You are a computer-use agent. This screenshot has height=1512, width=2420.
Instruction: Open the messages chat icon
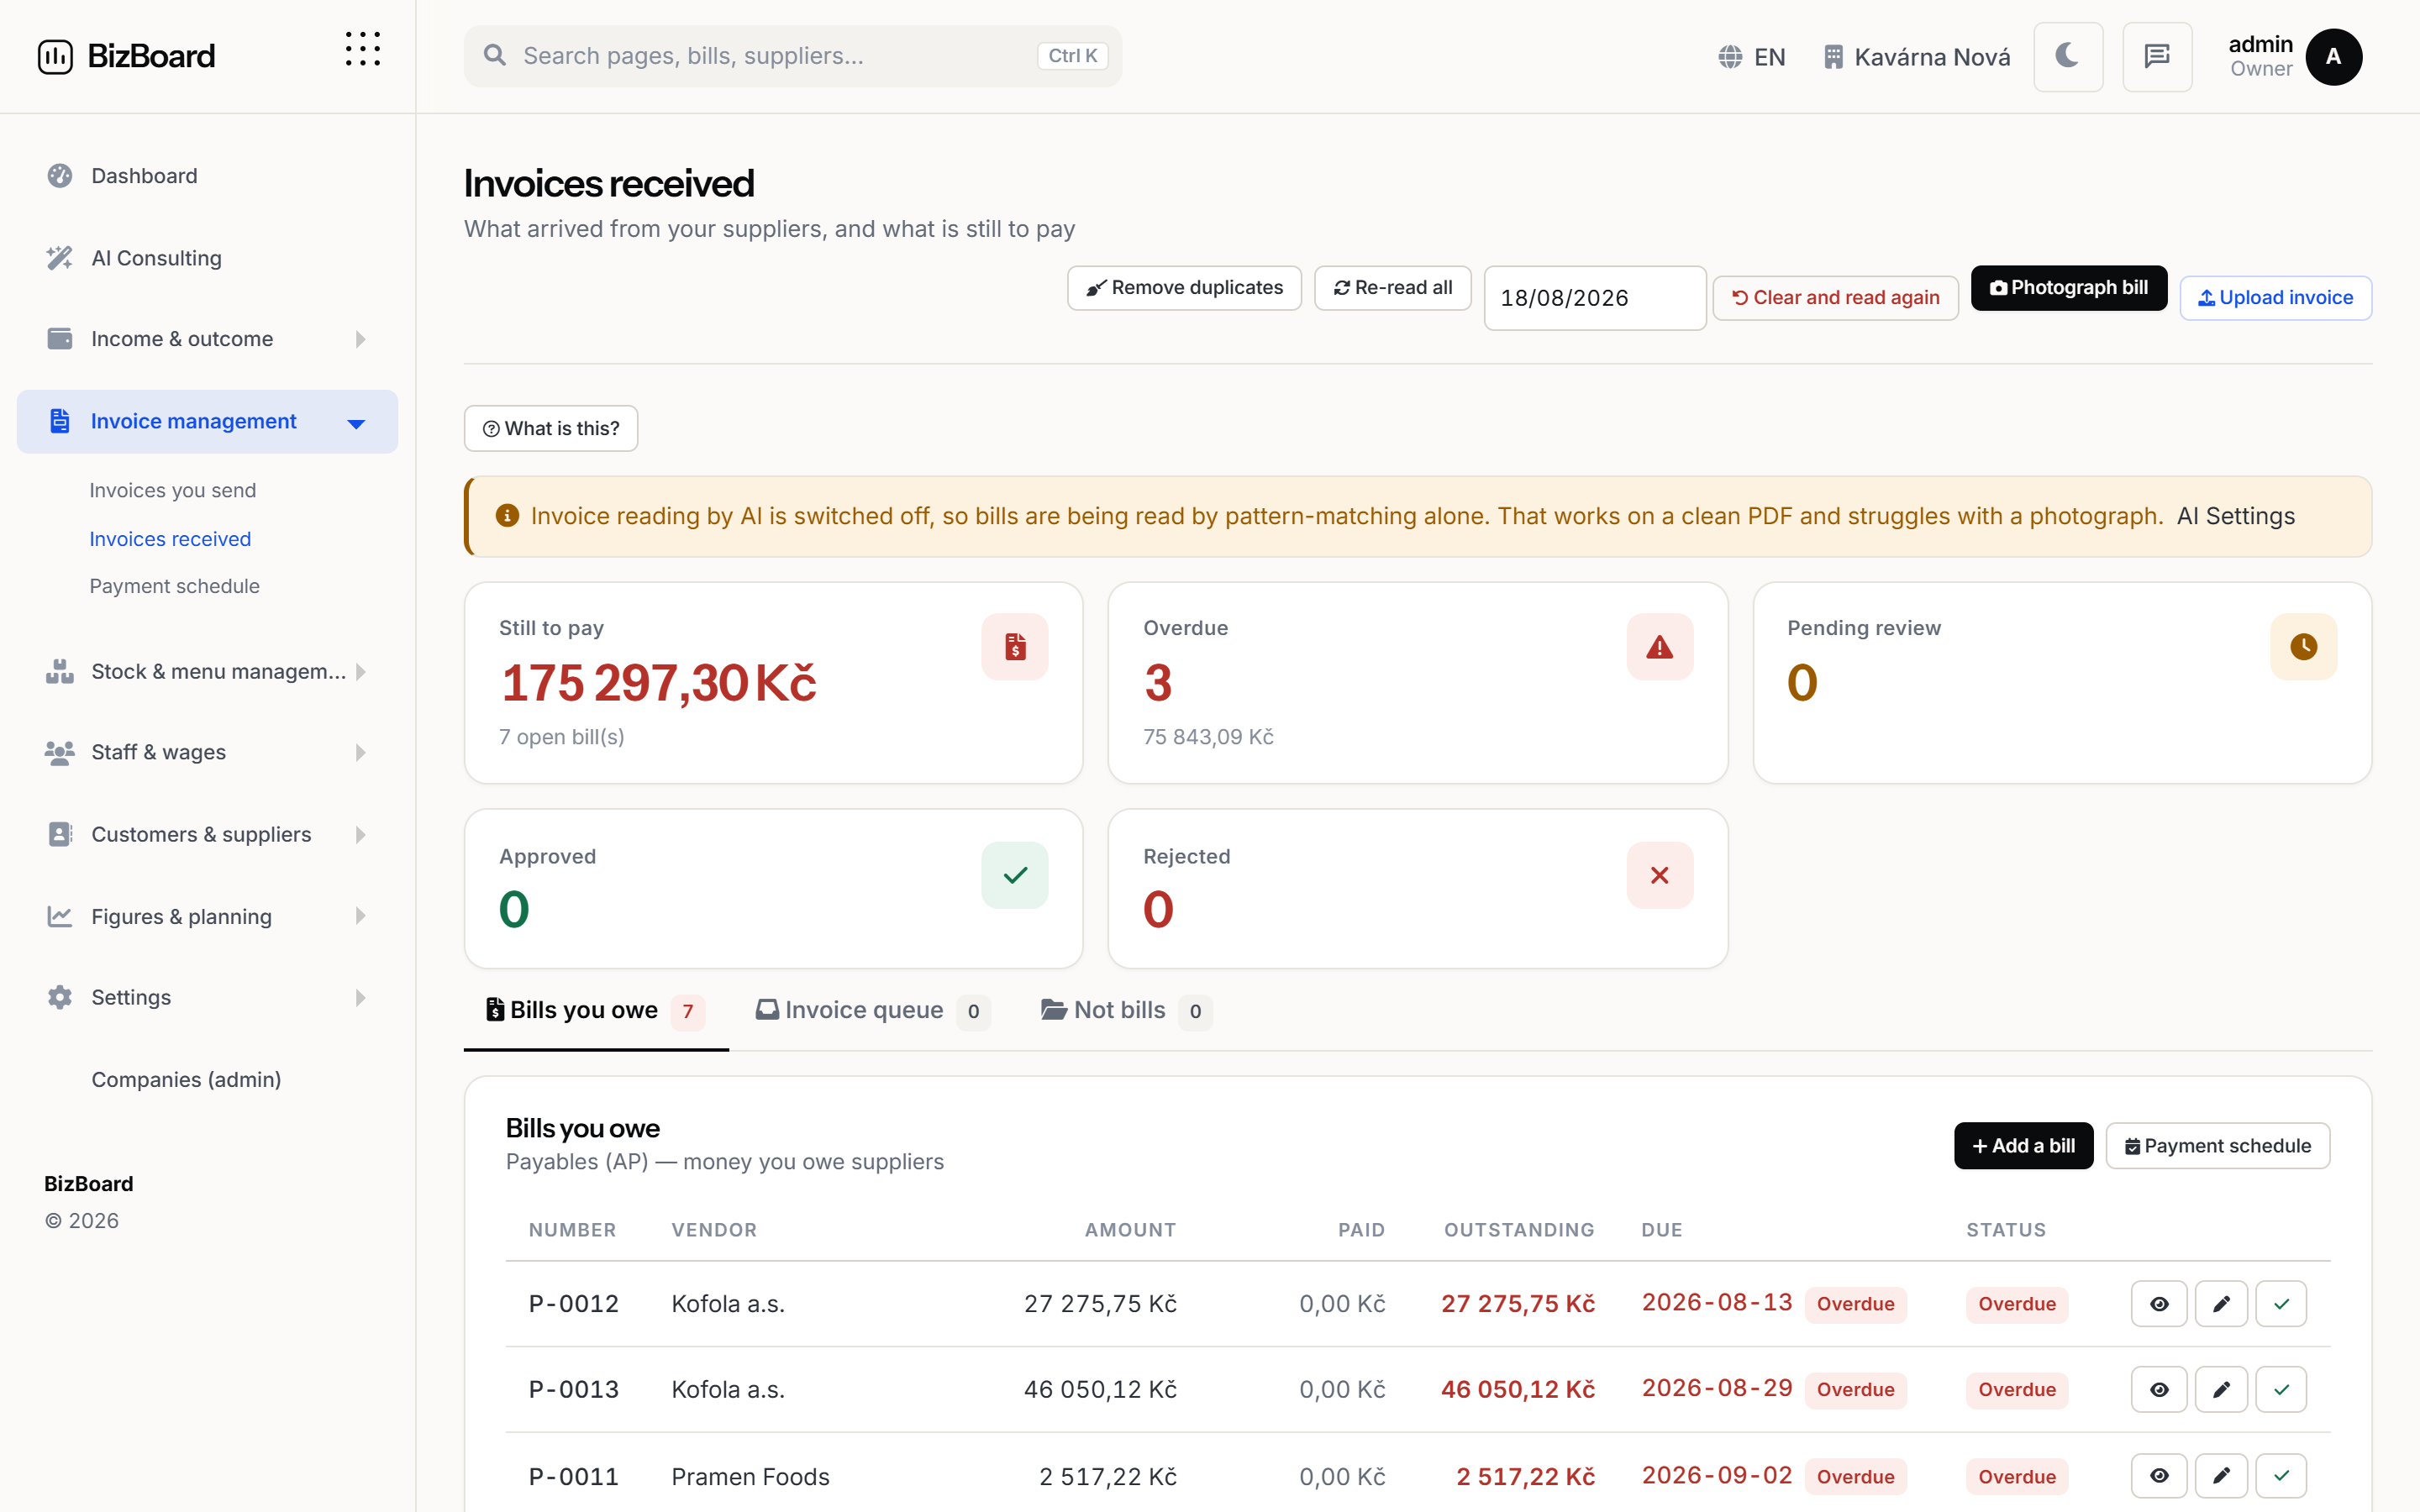click(2157, 57)
